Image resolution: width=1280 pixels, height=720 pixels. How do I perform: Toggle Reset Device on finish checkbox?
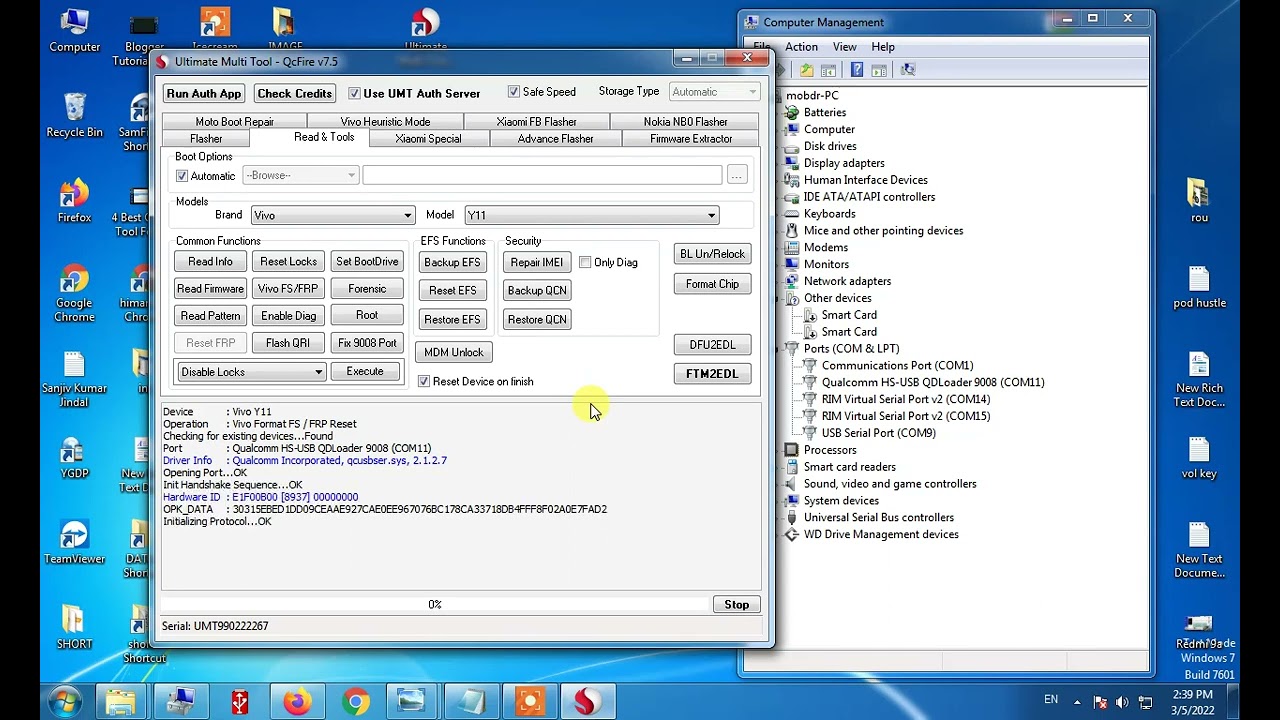point(424,381)
